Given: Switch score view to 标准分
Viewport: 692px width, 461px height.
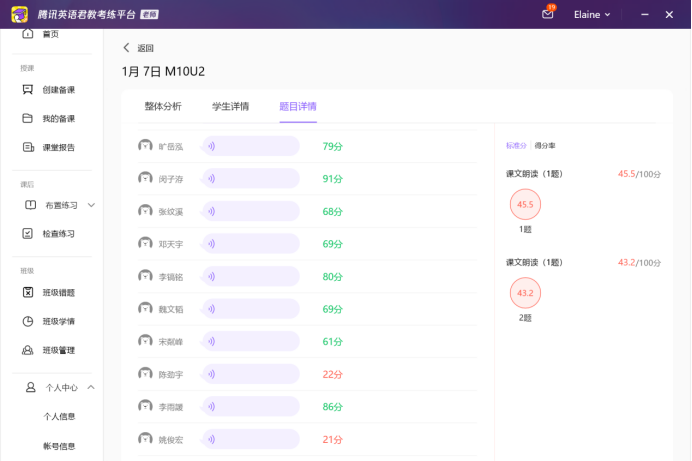Looking at the screenshot, I should point(516,146).
